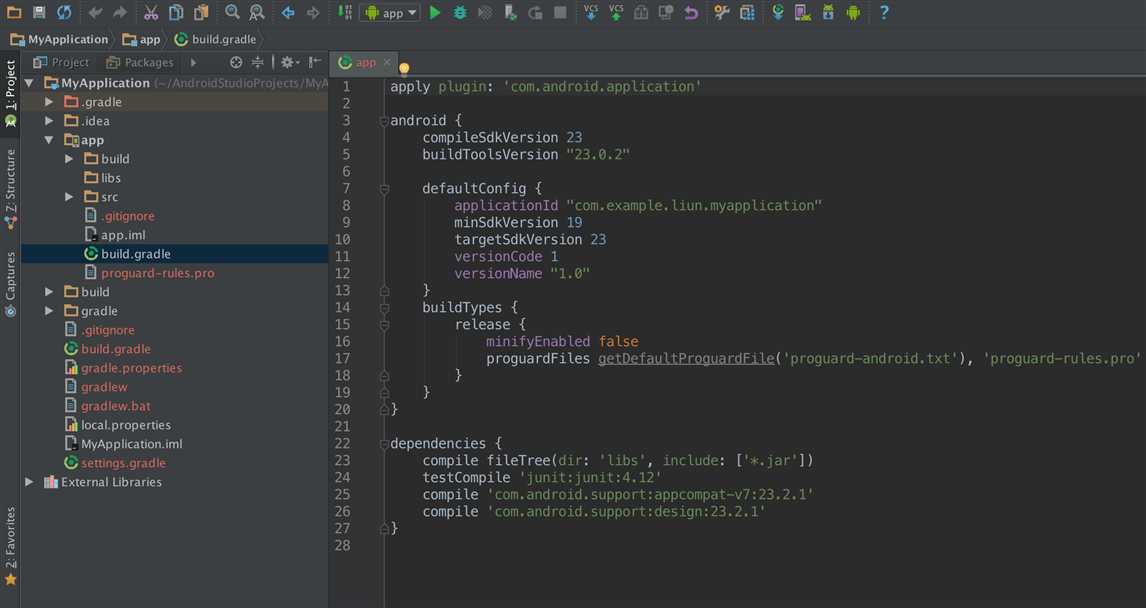The image size is (1146, 608).
Task: Expand the .idea folder
Action: point(49,121)
